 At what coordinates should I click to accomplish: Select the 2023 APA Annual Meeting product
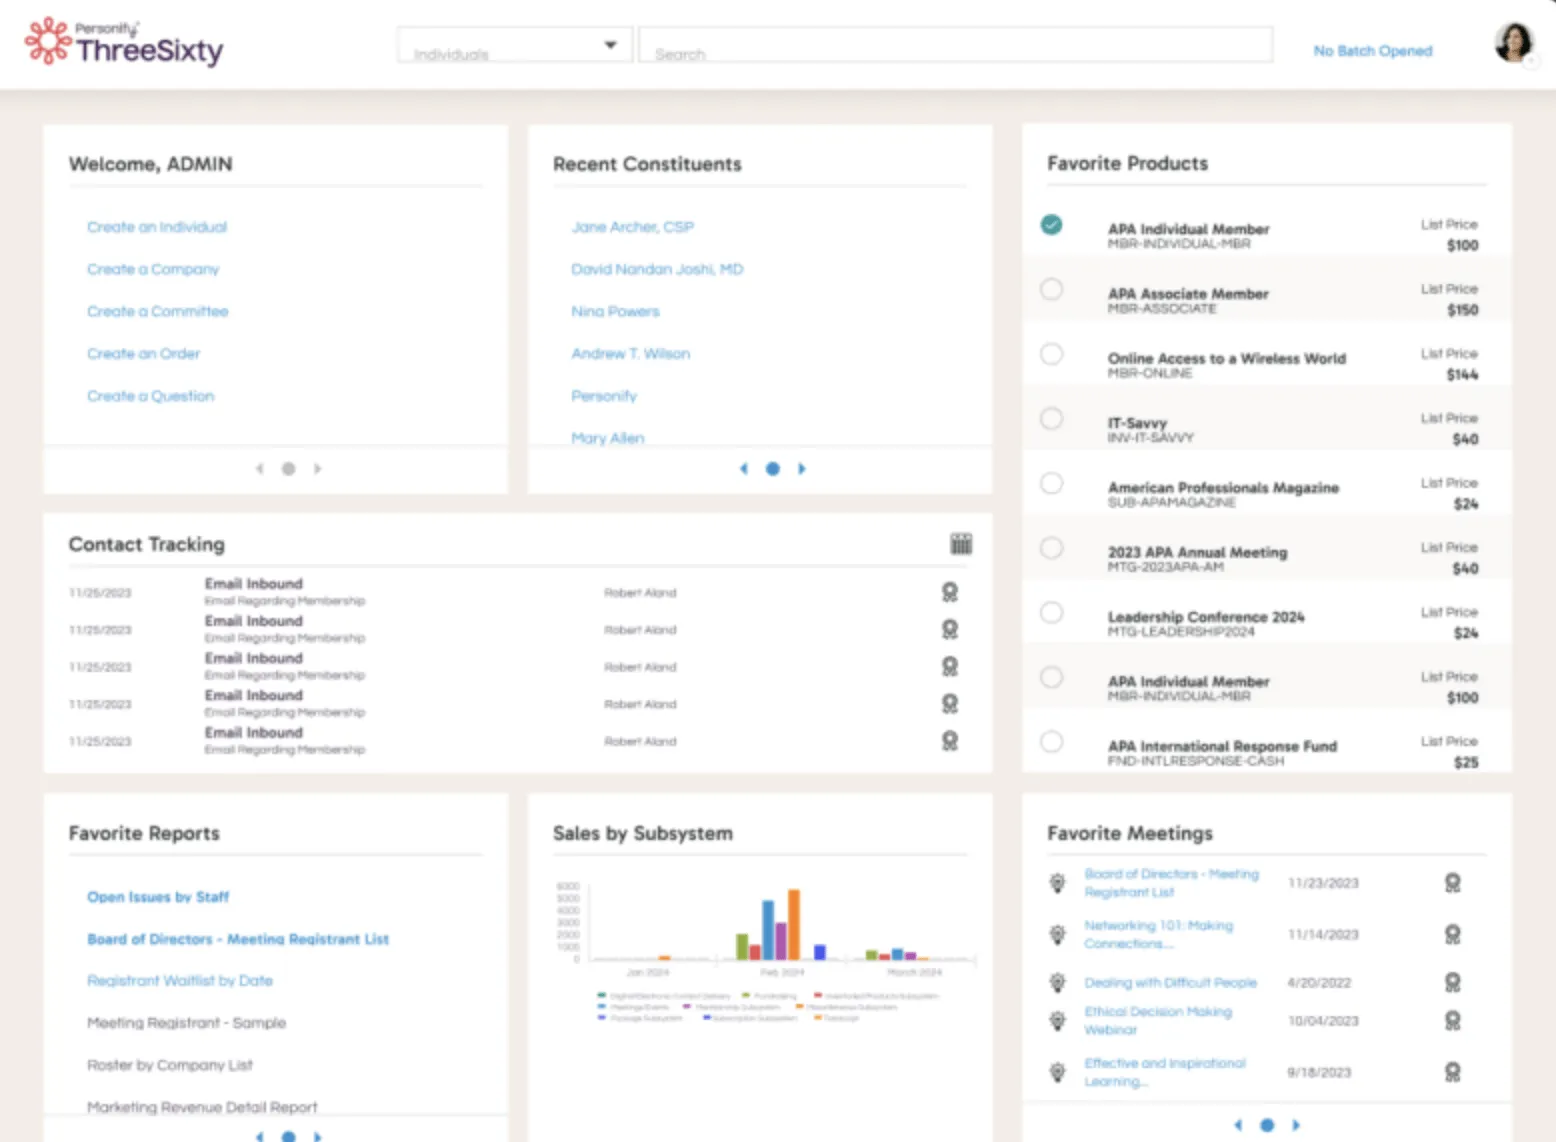point(1051,548)
